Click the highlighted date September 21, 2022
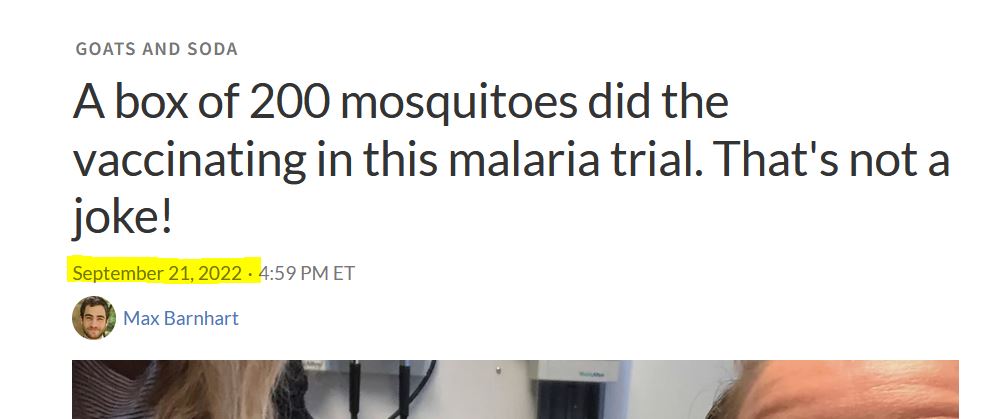This screenshot has height=419, width=993. click(157, 273)
